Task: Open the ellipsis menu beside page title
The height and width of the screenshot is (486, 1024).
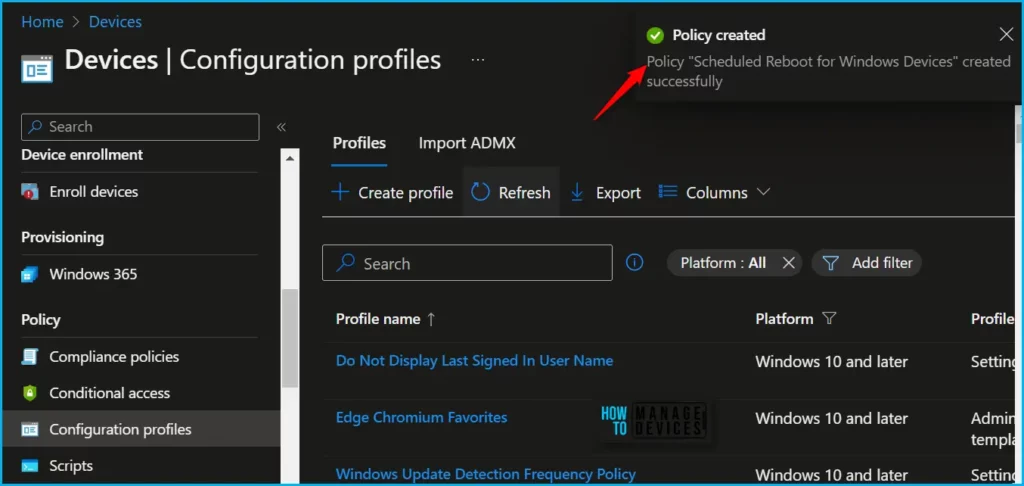Action: click(x=478, y=60)
